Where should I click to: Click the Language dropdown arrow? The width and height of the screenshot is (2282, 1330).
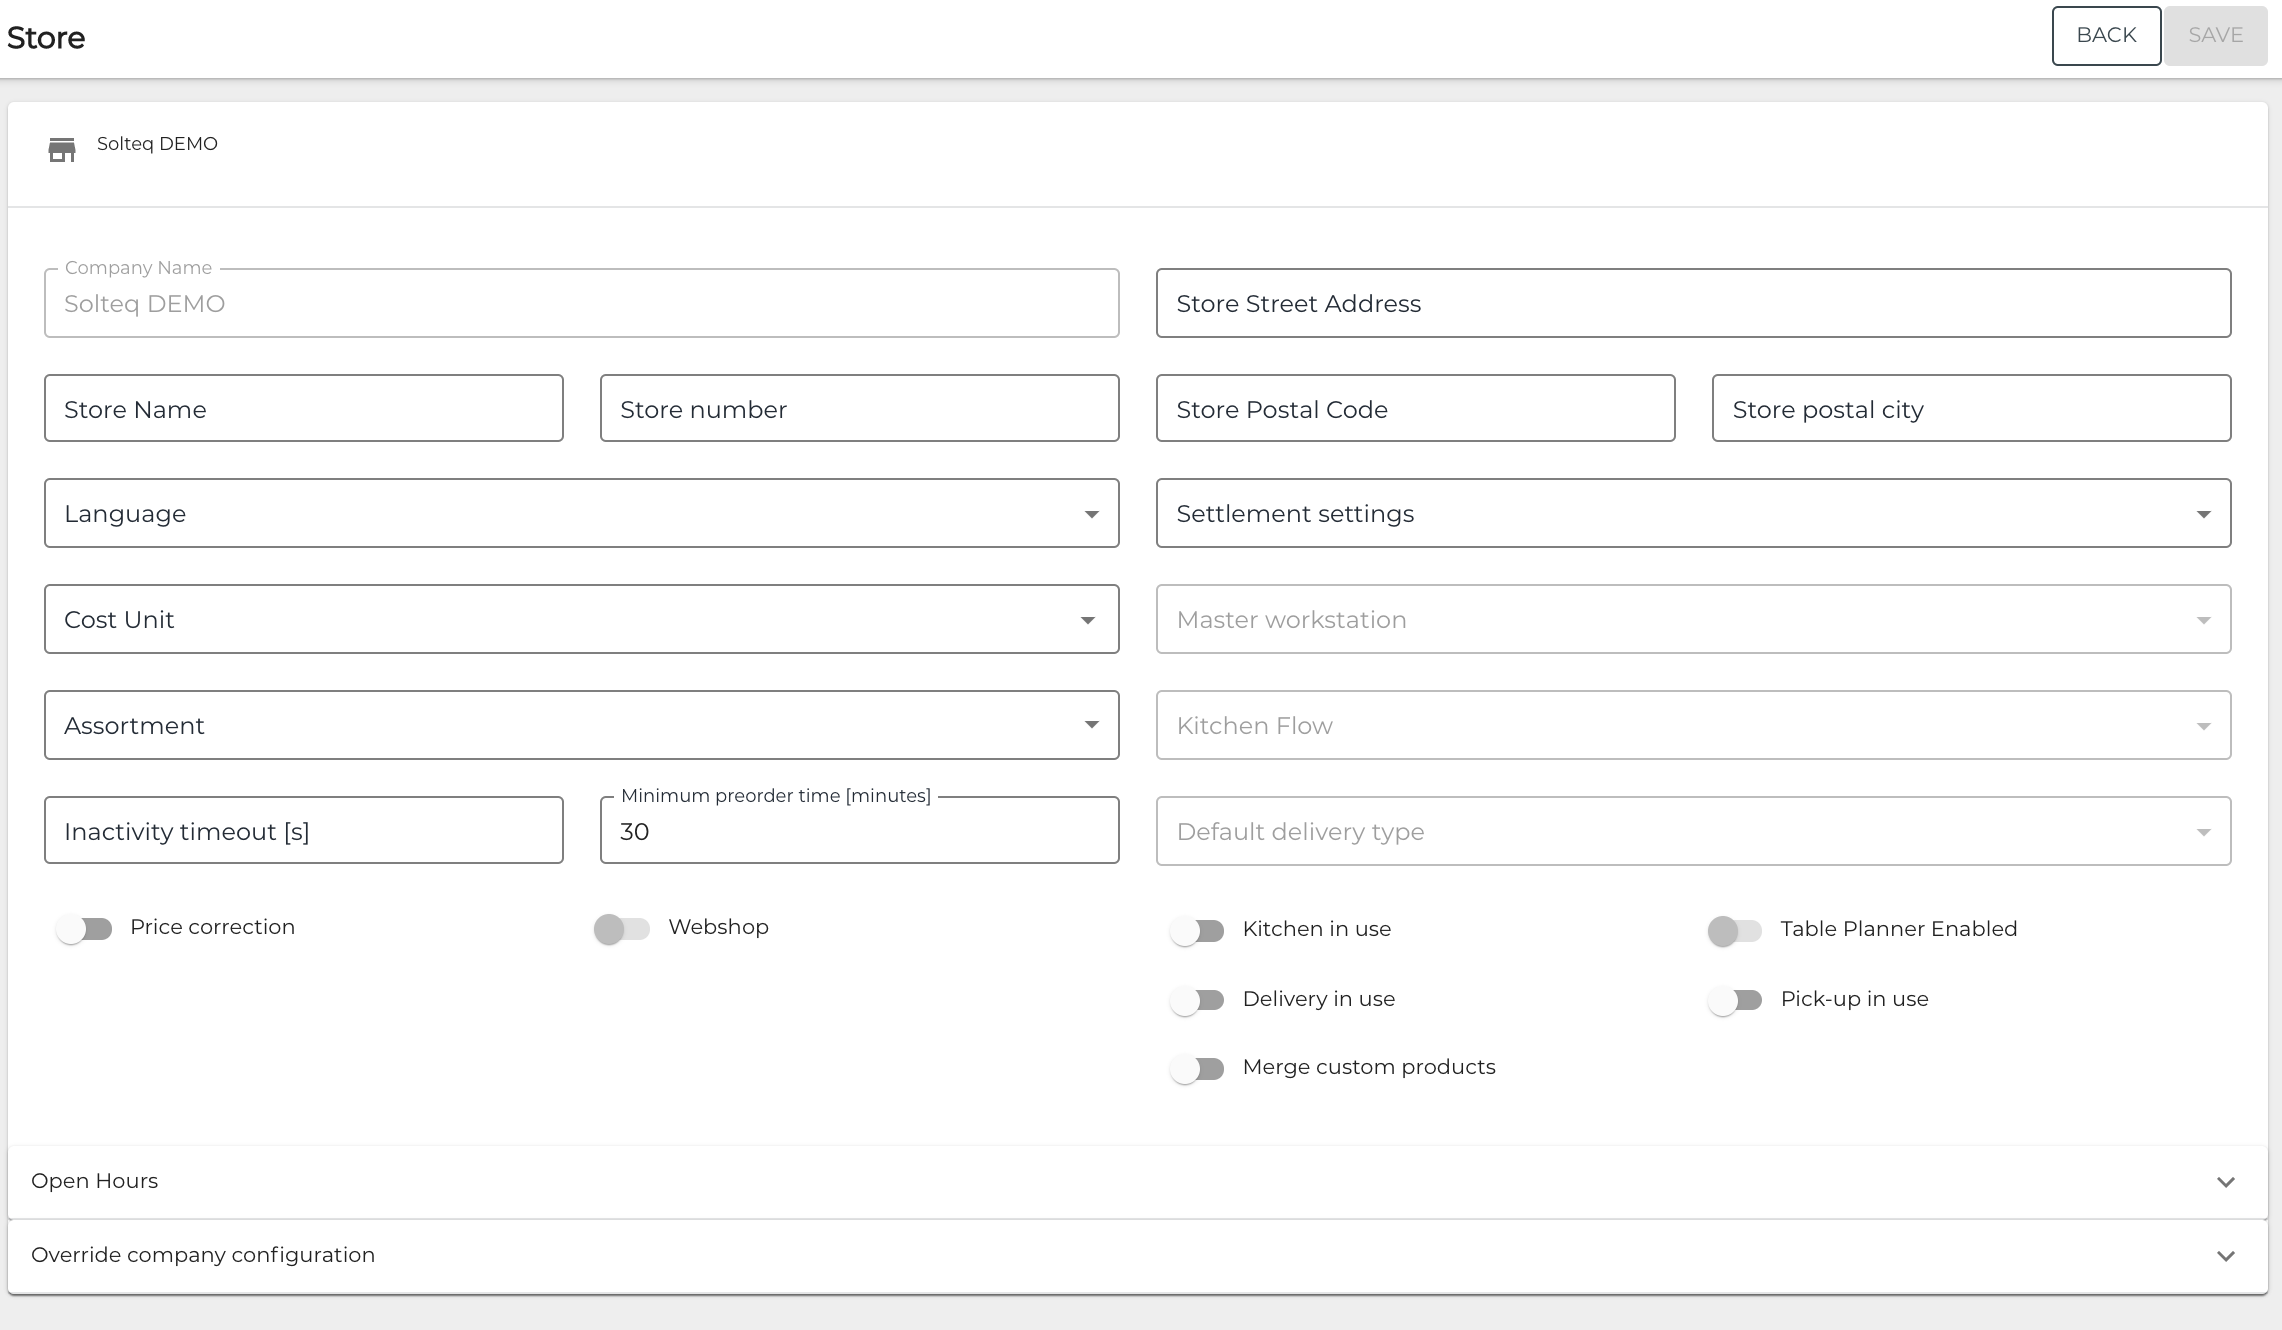(1091, 514)
